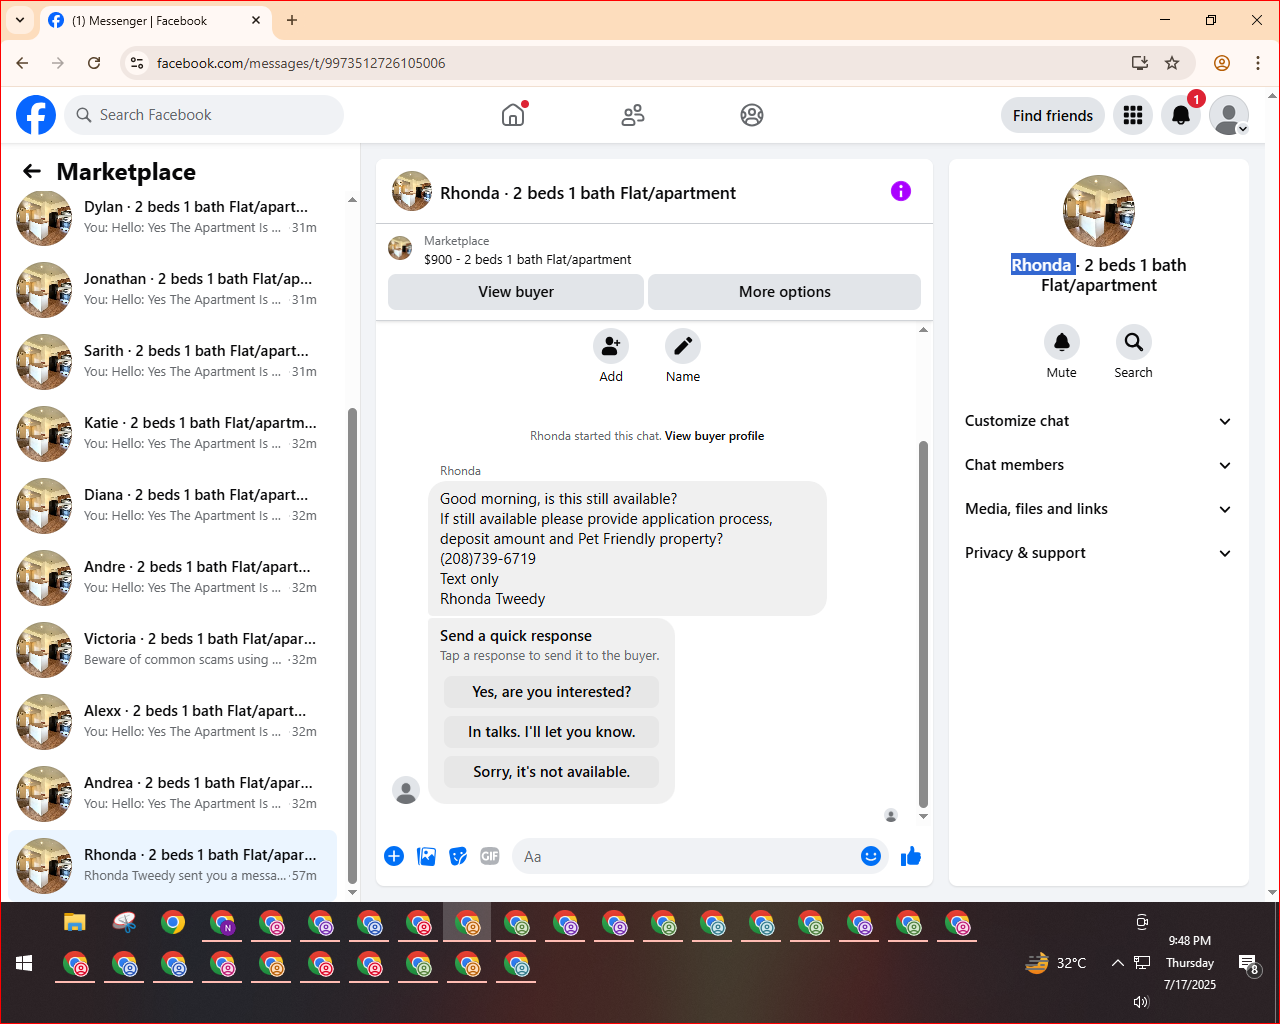Bookmark this page with star icon

click(1172, 63)
